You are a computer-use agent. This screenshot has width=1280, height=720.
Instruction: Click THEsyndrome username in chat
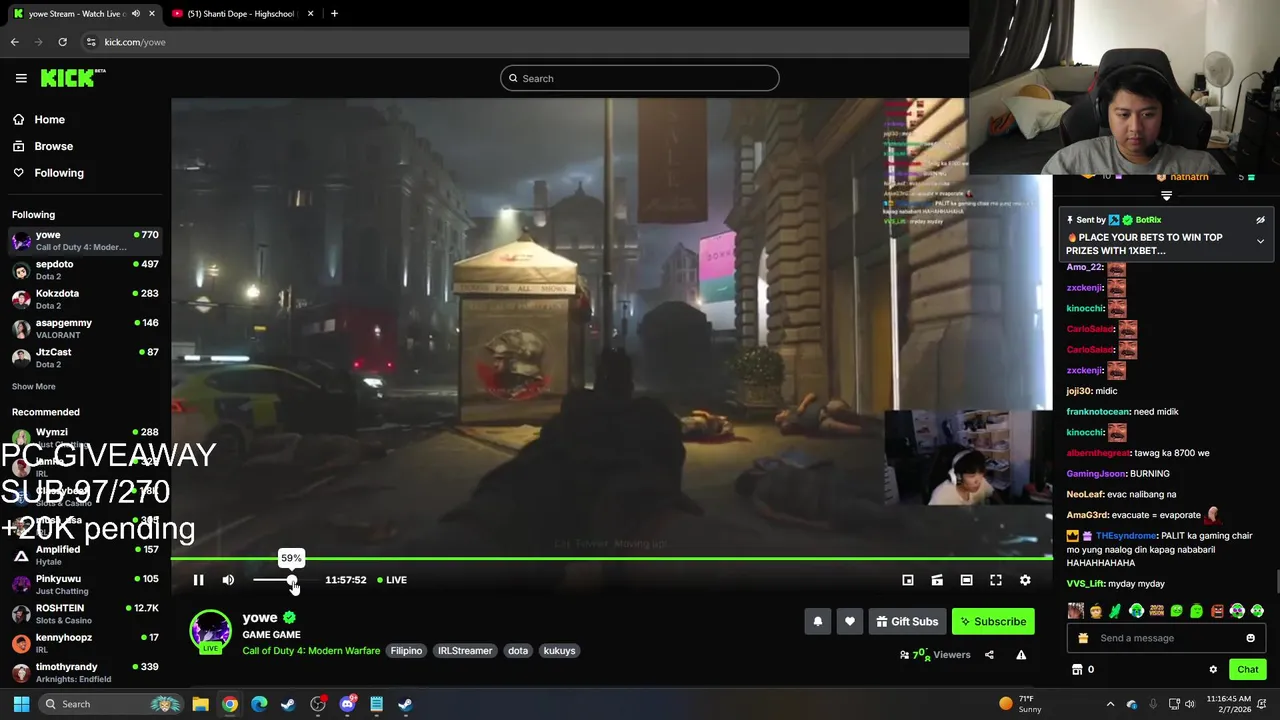tap(1125, 536)
